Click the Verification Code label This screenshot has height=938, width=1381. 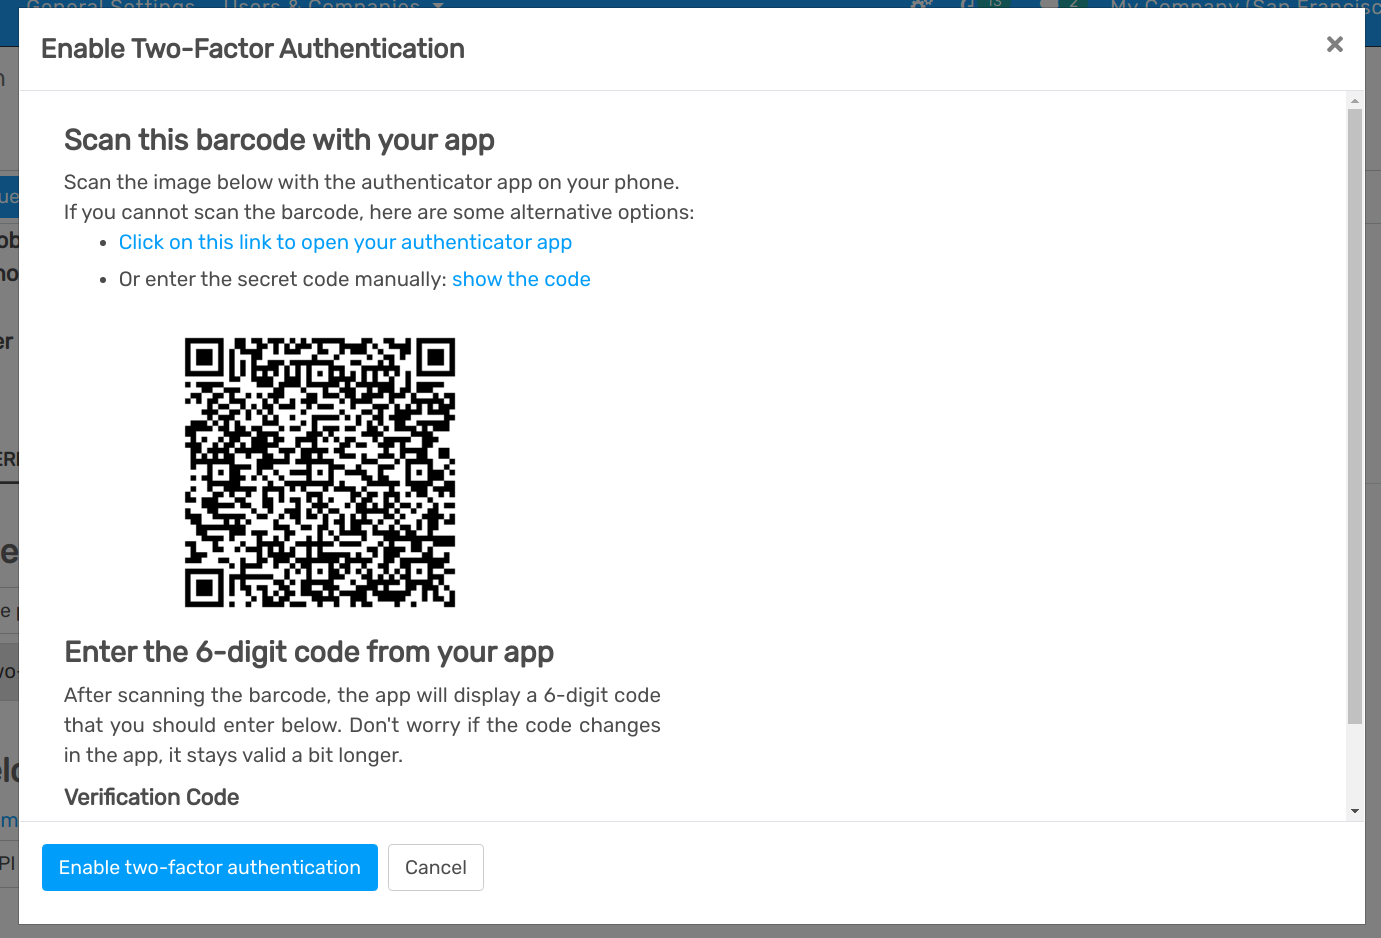(x=152, y=797)
